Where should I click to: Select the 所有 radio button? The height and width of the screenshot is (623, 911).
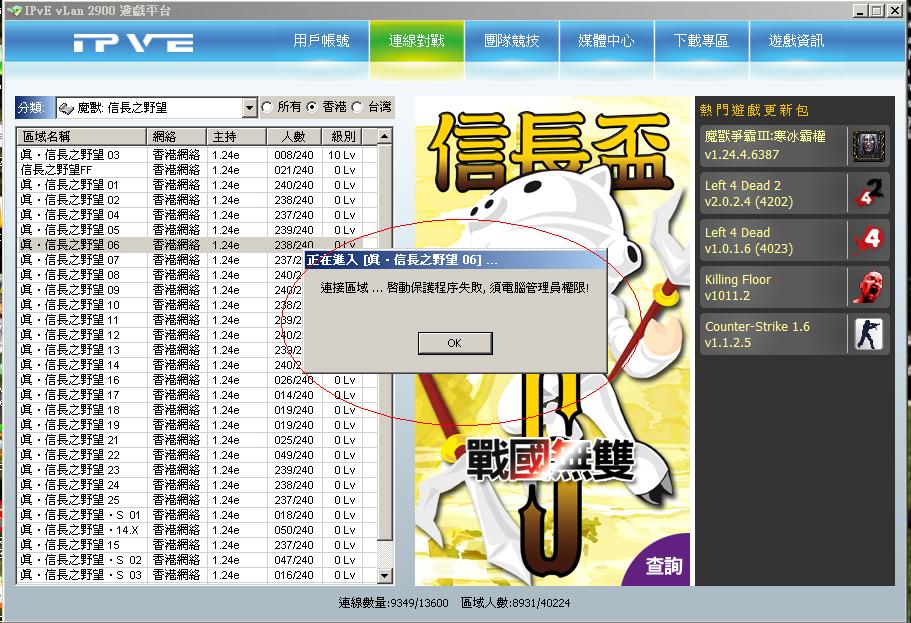[267, 107]
